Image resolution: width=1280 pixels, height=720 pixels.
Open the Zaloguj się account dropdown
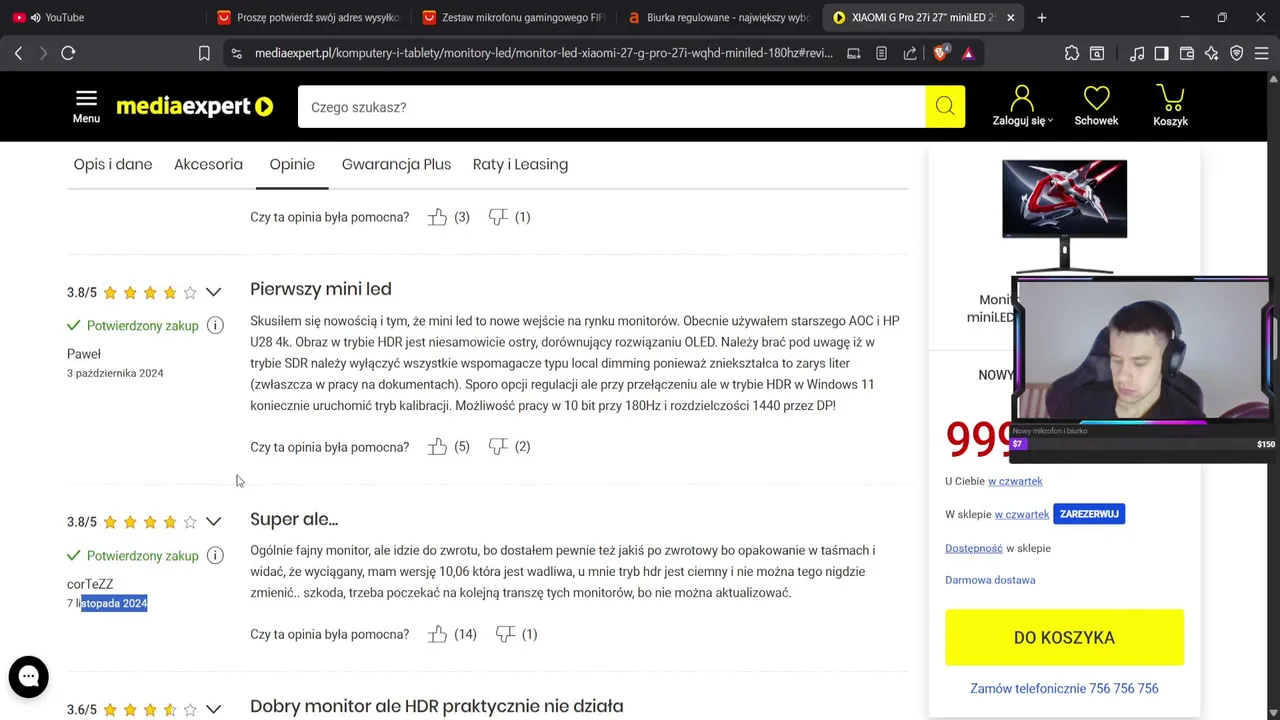pos(1022,106)
